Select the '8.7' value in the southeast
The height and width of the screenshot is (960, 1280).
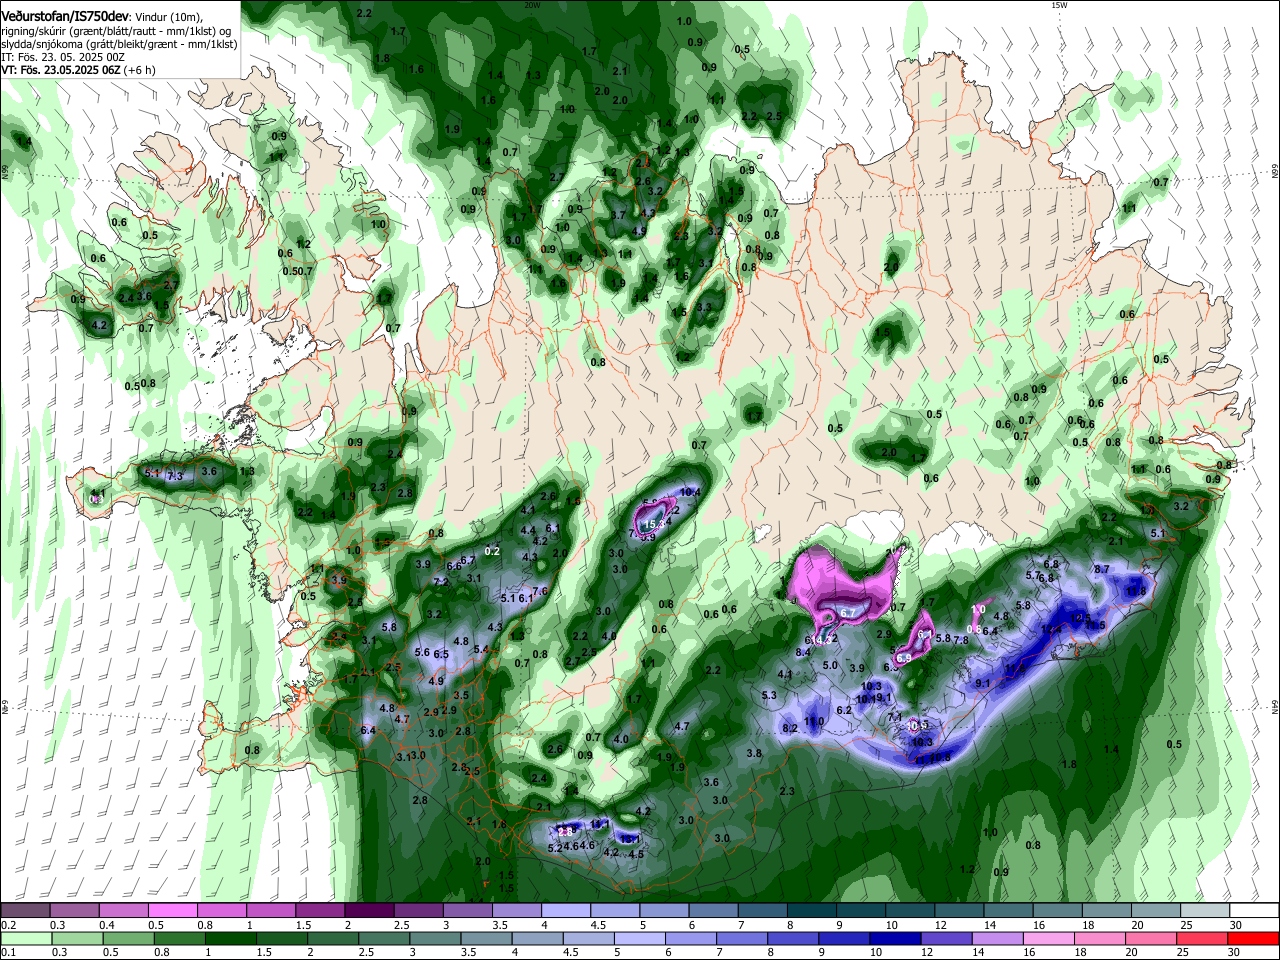click(x=1102, y=569)
